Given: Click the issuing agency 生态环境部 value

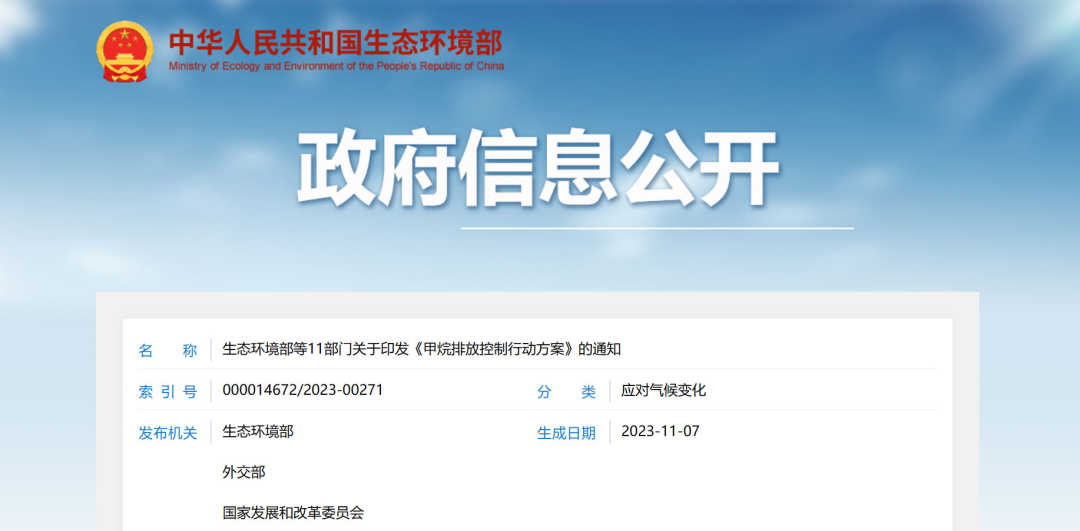Looking at the screenshot, I should (258, 432).
